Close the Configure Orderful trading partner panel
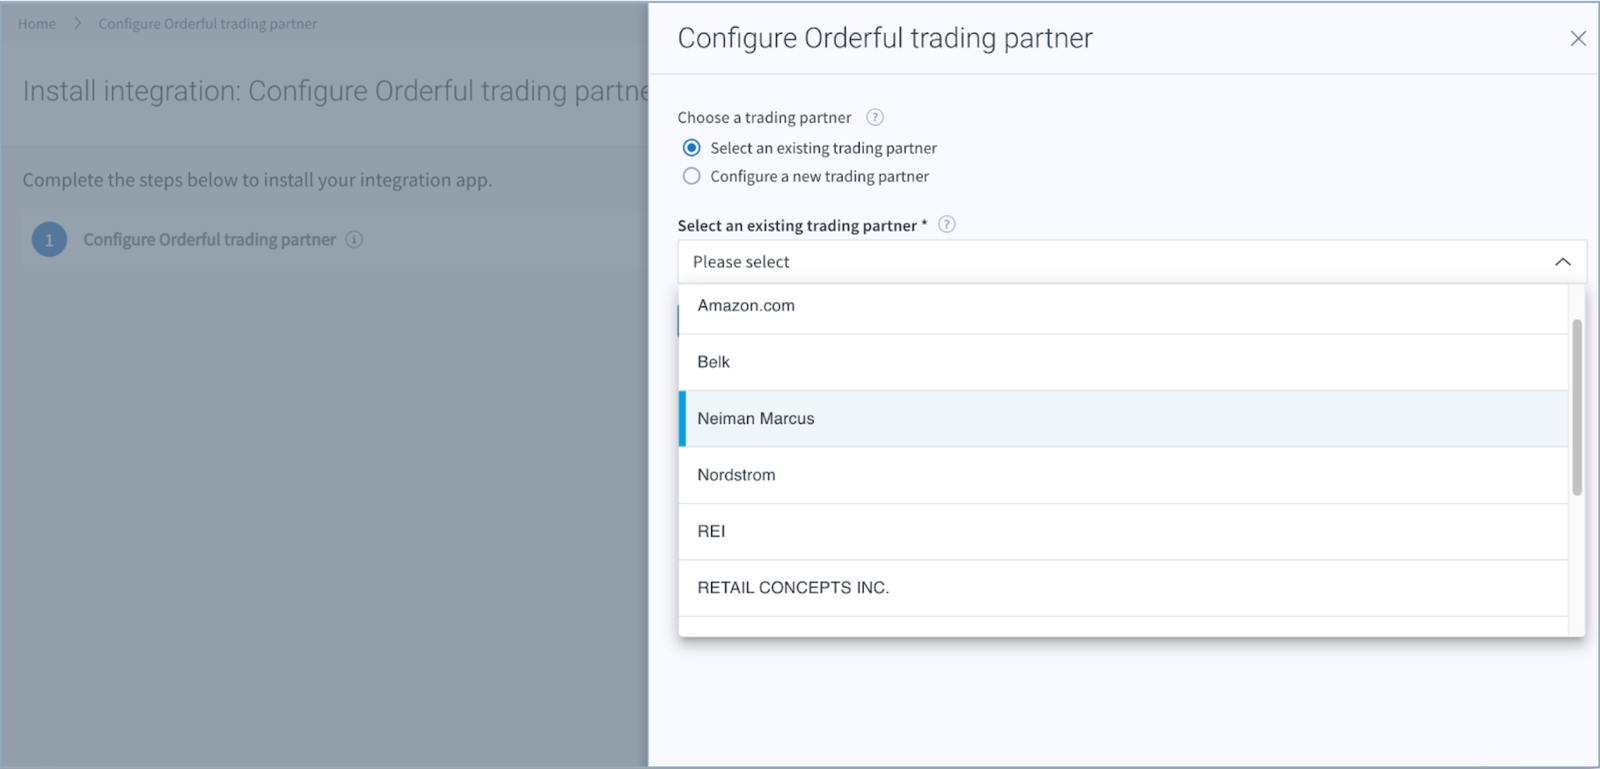 1578,38
